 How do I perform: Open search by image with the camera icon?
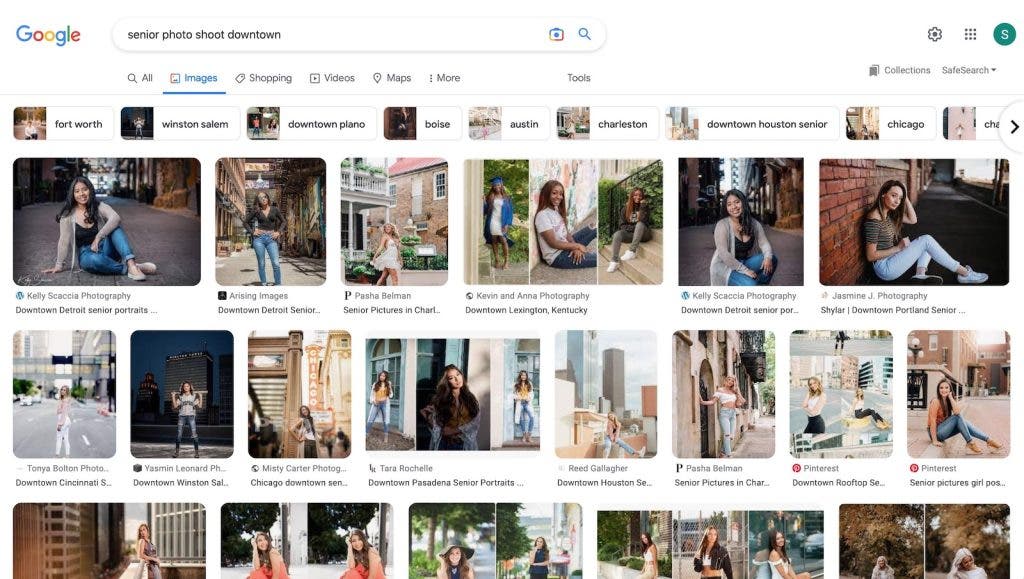[x=556, y=33]
